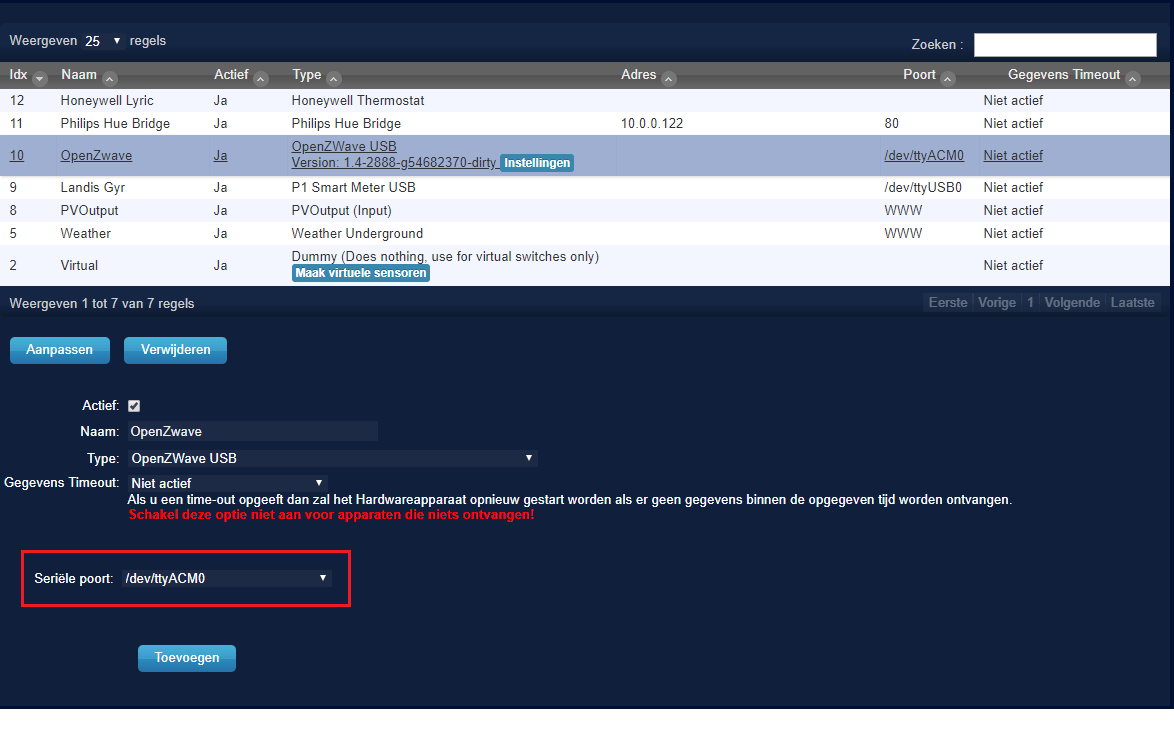This screenshot has height=735, width=1174.
Task: Click the Aanpassen button
Action: click(60, 350)
